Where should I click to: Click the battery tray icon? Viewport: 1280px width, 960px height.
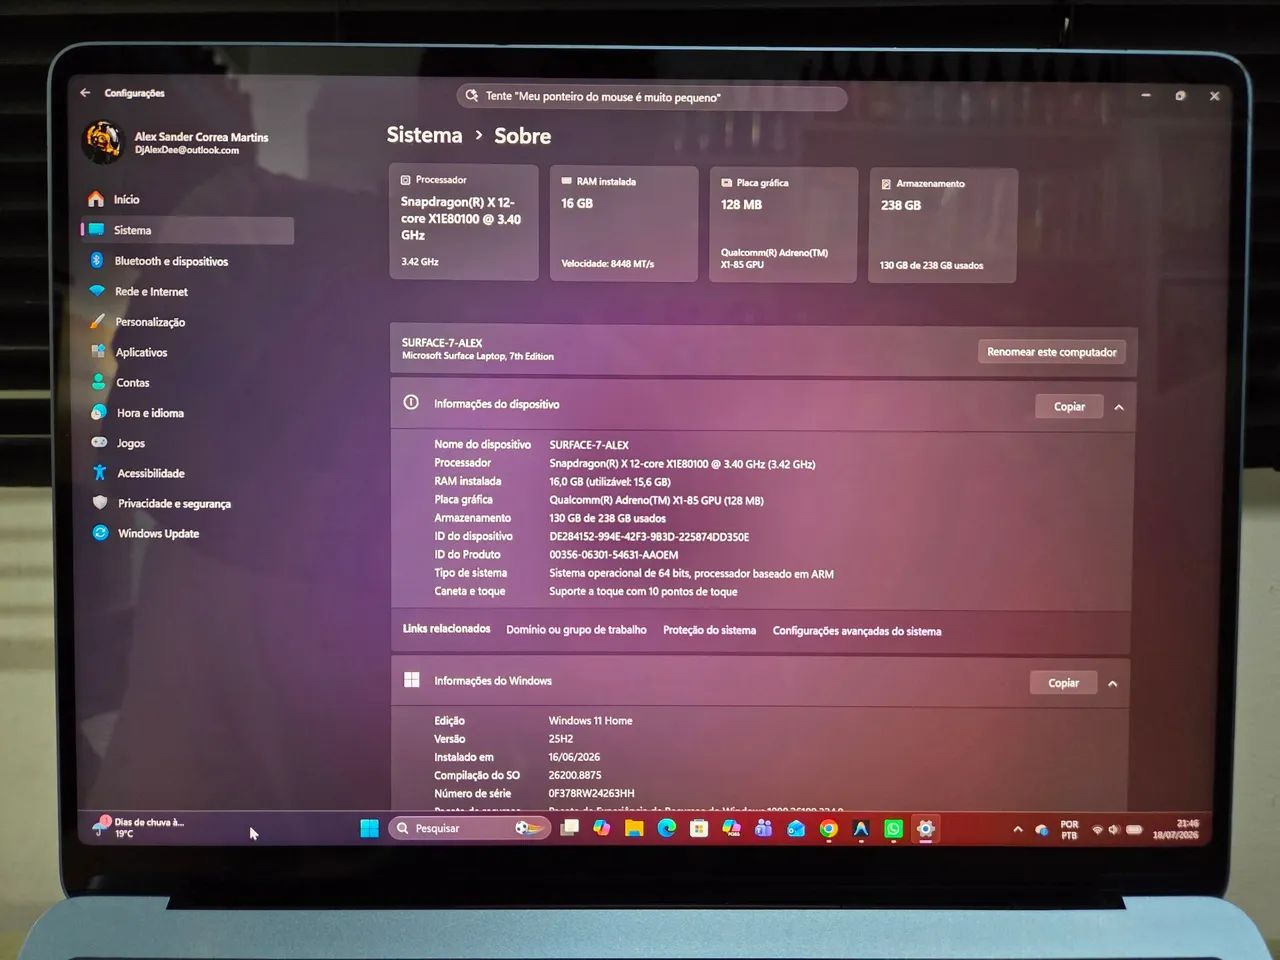tap(1134, 830)
